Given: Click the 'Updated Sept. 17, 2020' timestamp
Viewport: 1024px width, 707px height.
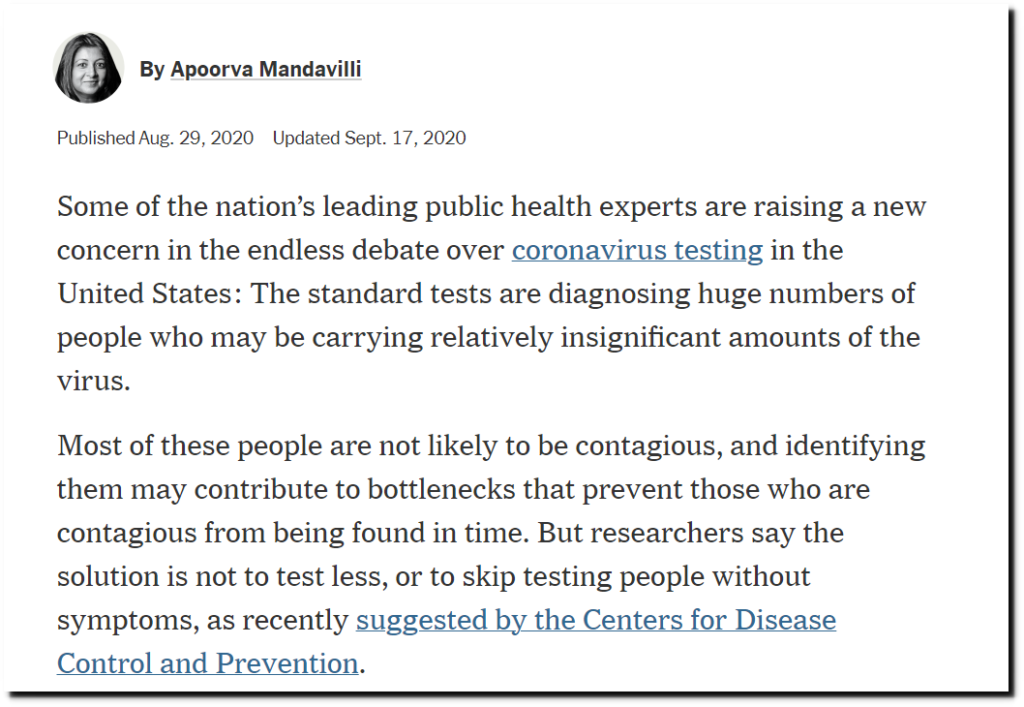Looking at the screenshot, I should 369,138.
